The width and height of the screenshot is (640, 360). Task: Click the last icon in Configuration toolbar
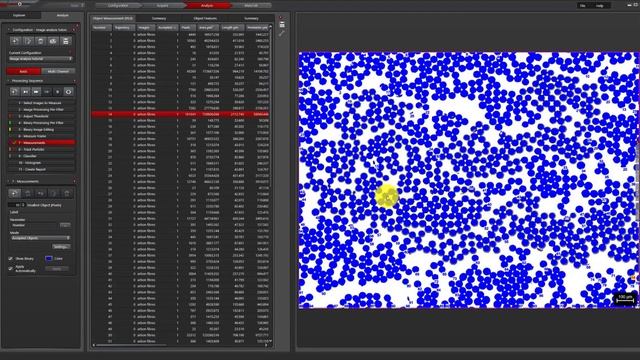tap(66, 41)
